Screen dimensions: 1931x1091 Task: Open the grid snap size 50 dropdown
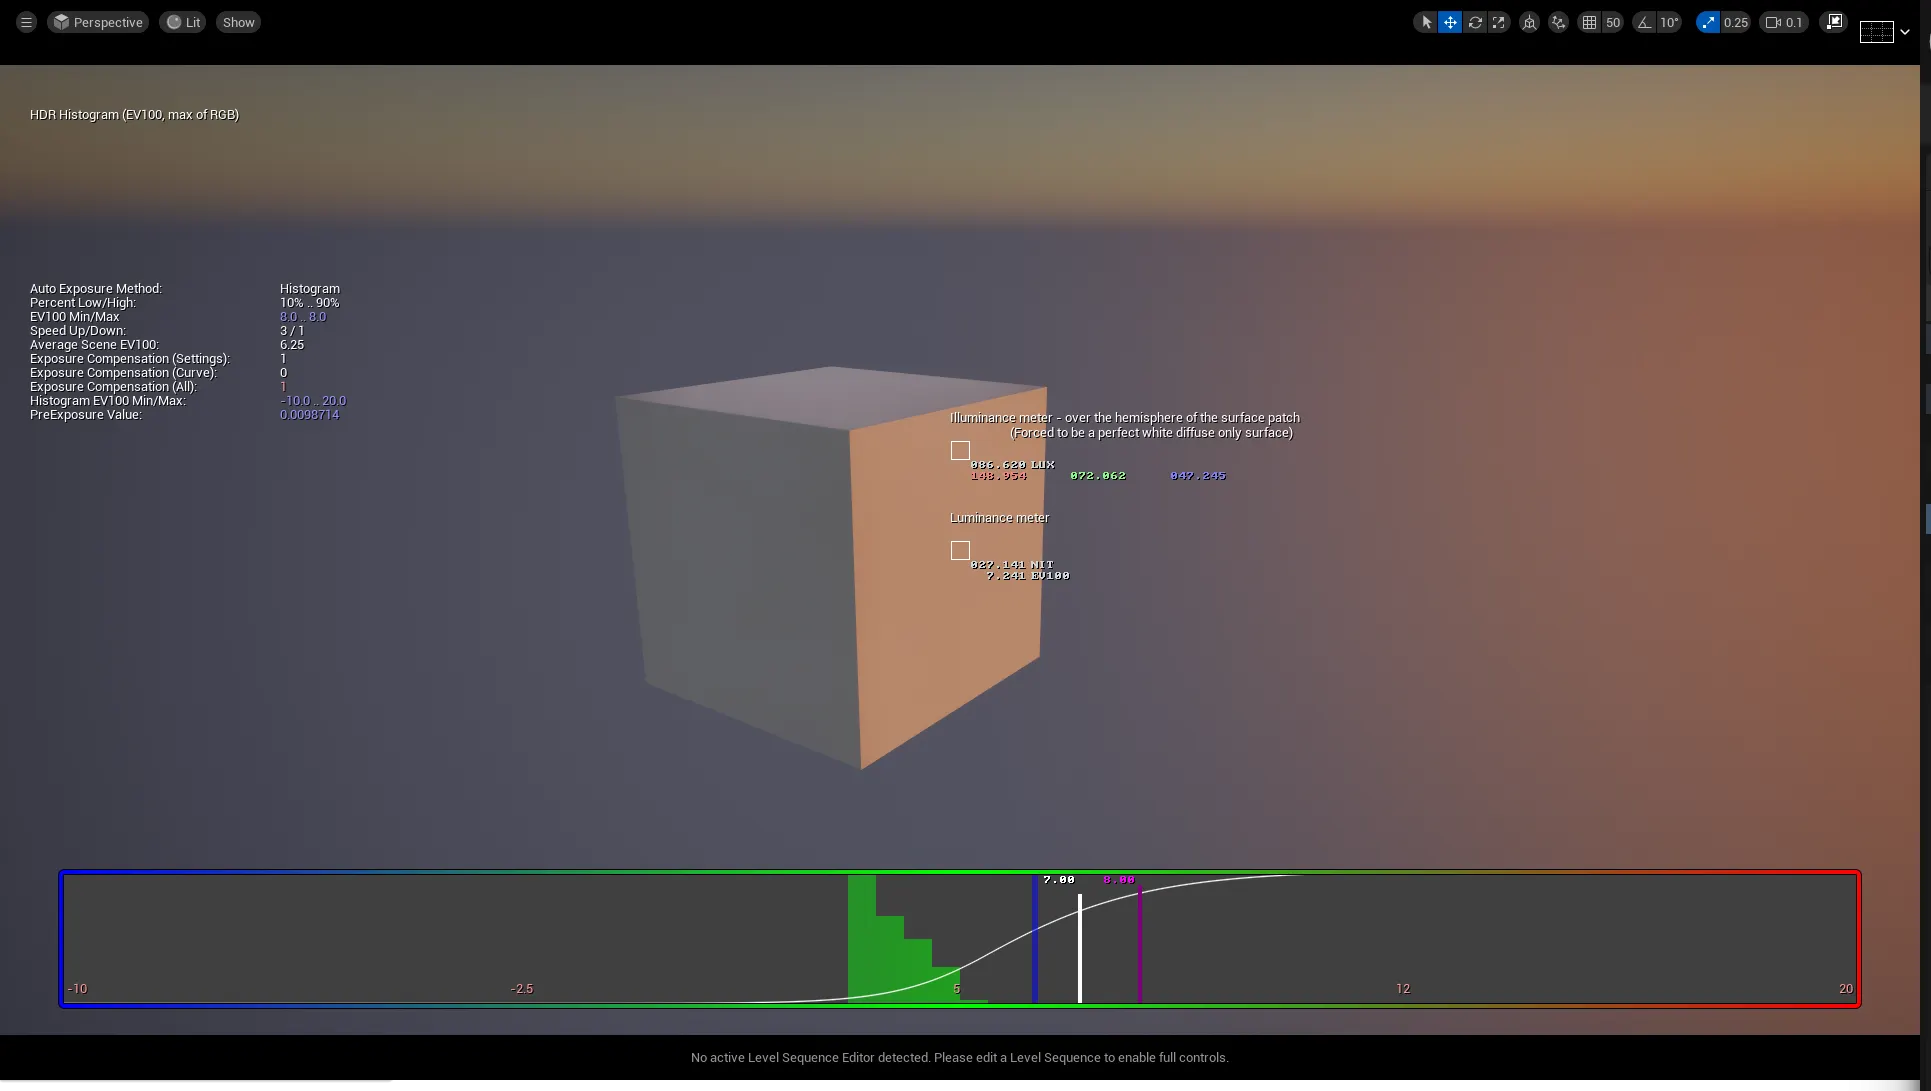[x=1613, y=22]
